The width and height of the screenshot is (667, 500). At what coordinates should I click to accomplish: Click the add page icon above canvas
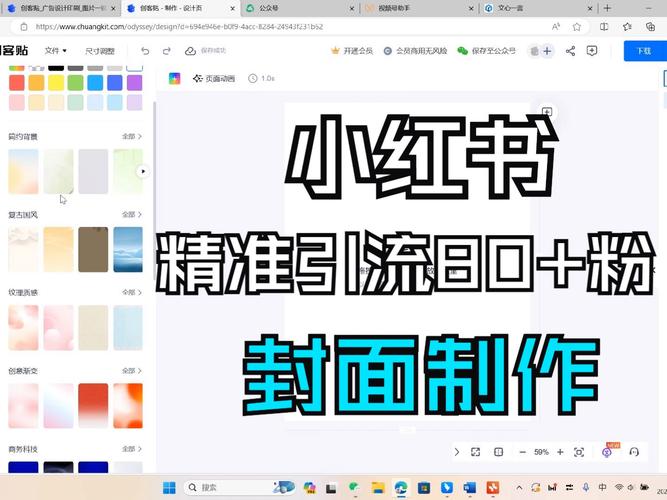pyautogui.click(x=547, y=111)
